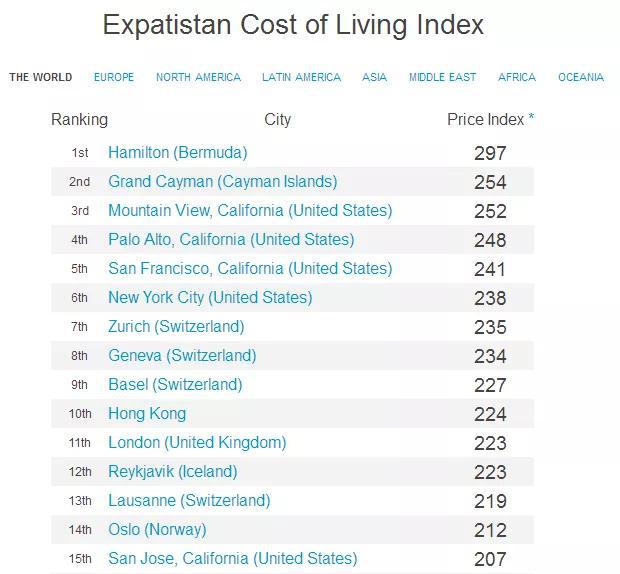Show the Latin America rankings tab
Screen dimensions: 620x574
coord(301,77)
